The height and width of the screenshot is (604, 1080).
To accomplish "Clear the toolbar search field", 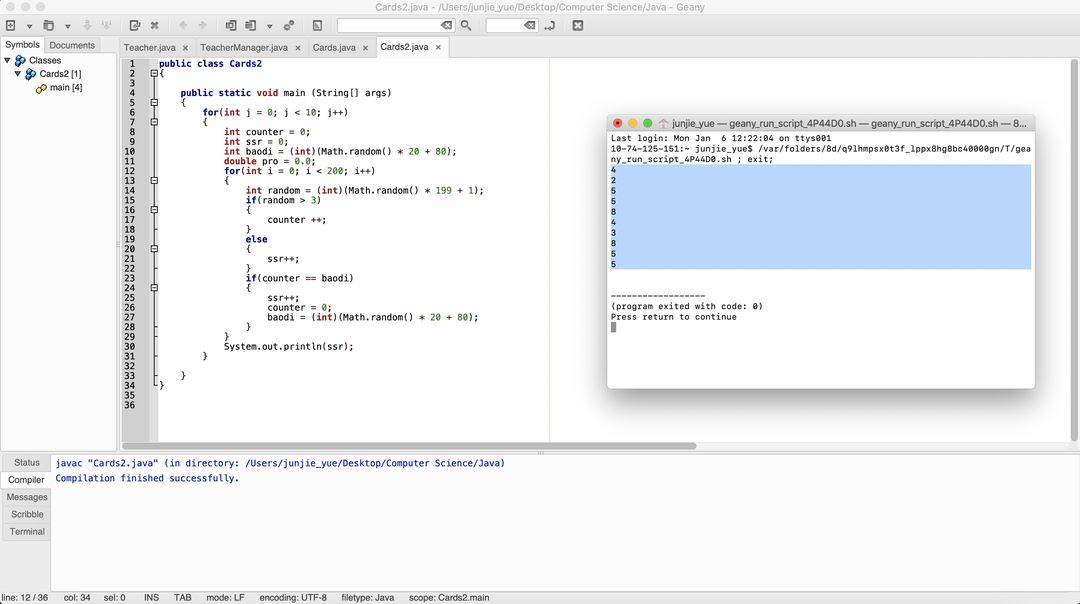I will coord(446,25).
